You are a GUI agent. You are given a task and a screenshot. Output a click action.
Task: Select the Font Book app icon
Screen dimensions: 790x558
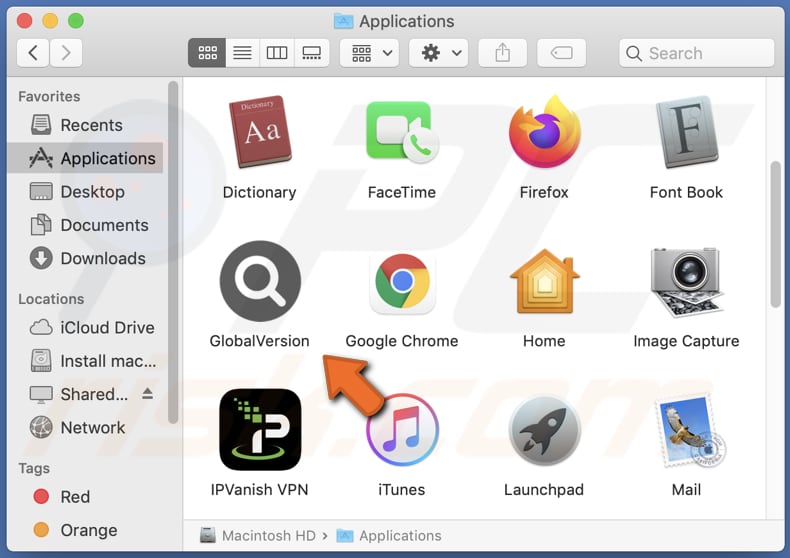[x=686, y=132]
